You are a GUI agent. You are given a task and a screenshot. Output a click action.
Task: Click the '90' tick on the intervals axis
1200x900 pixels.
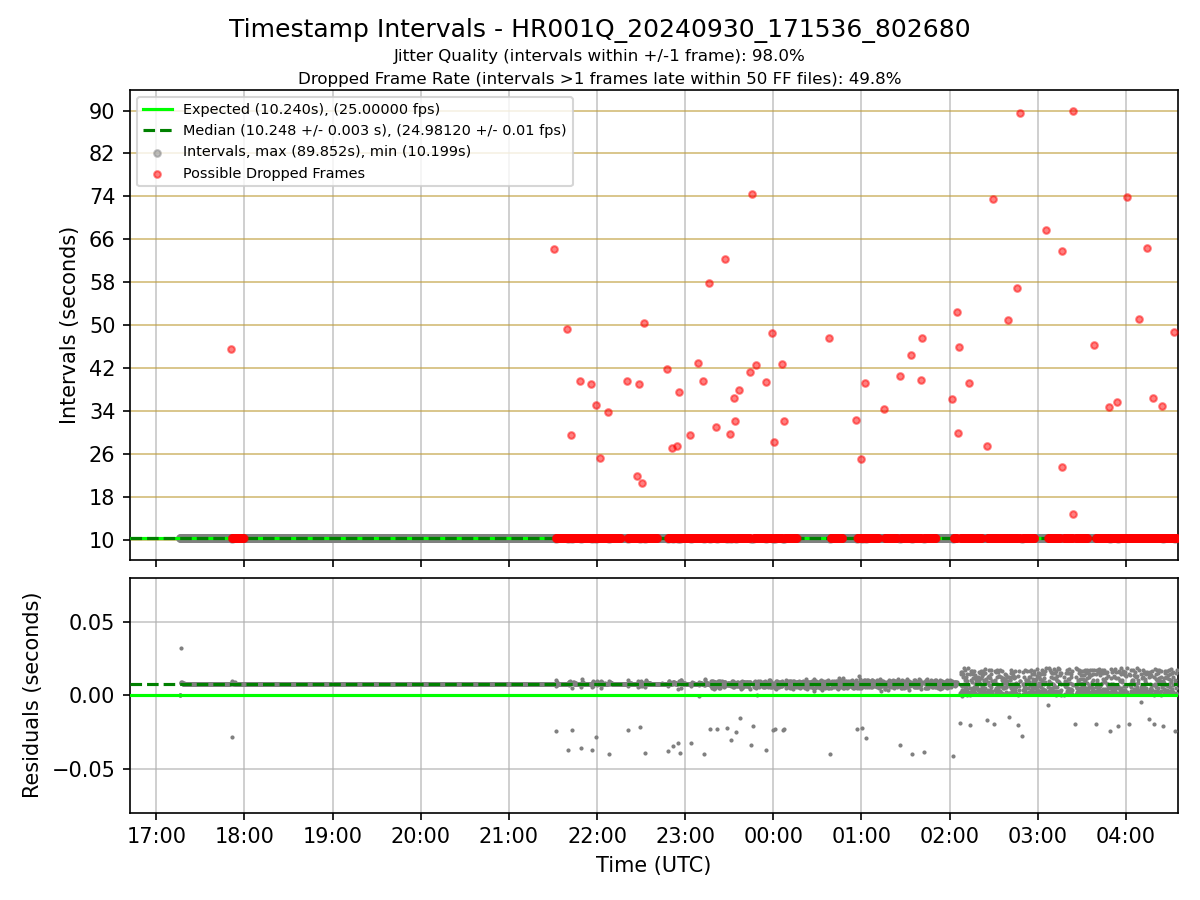(103, 110)
